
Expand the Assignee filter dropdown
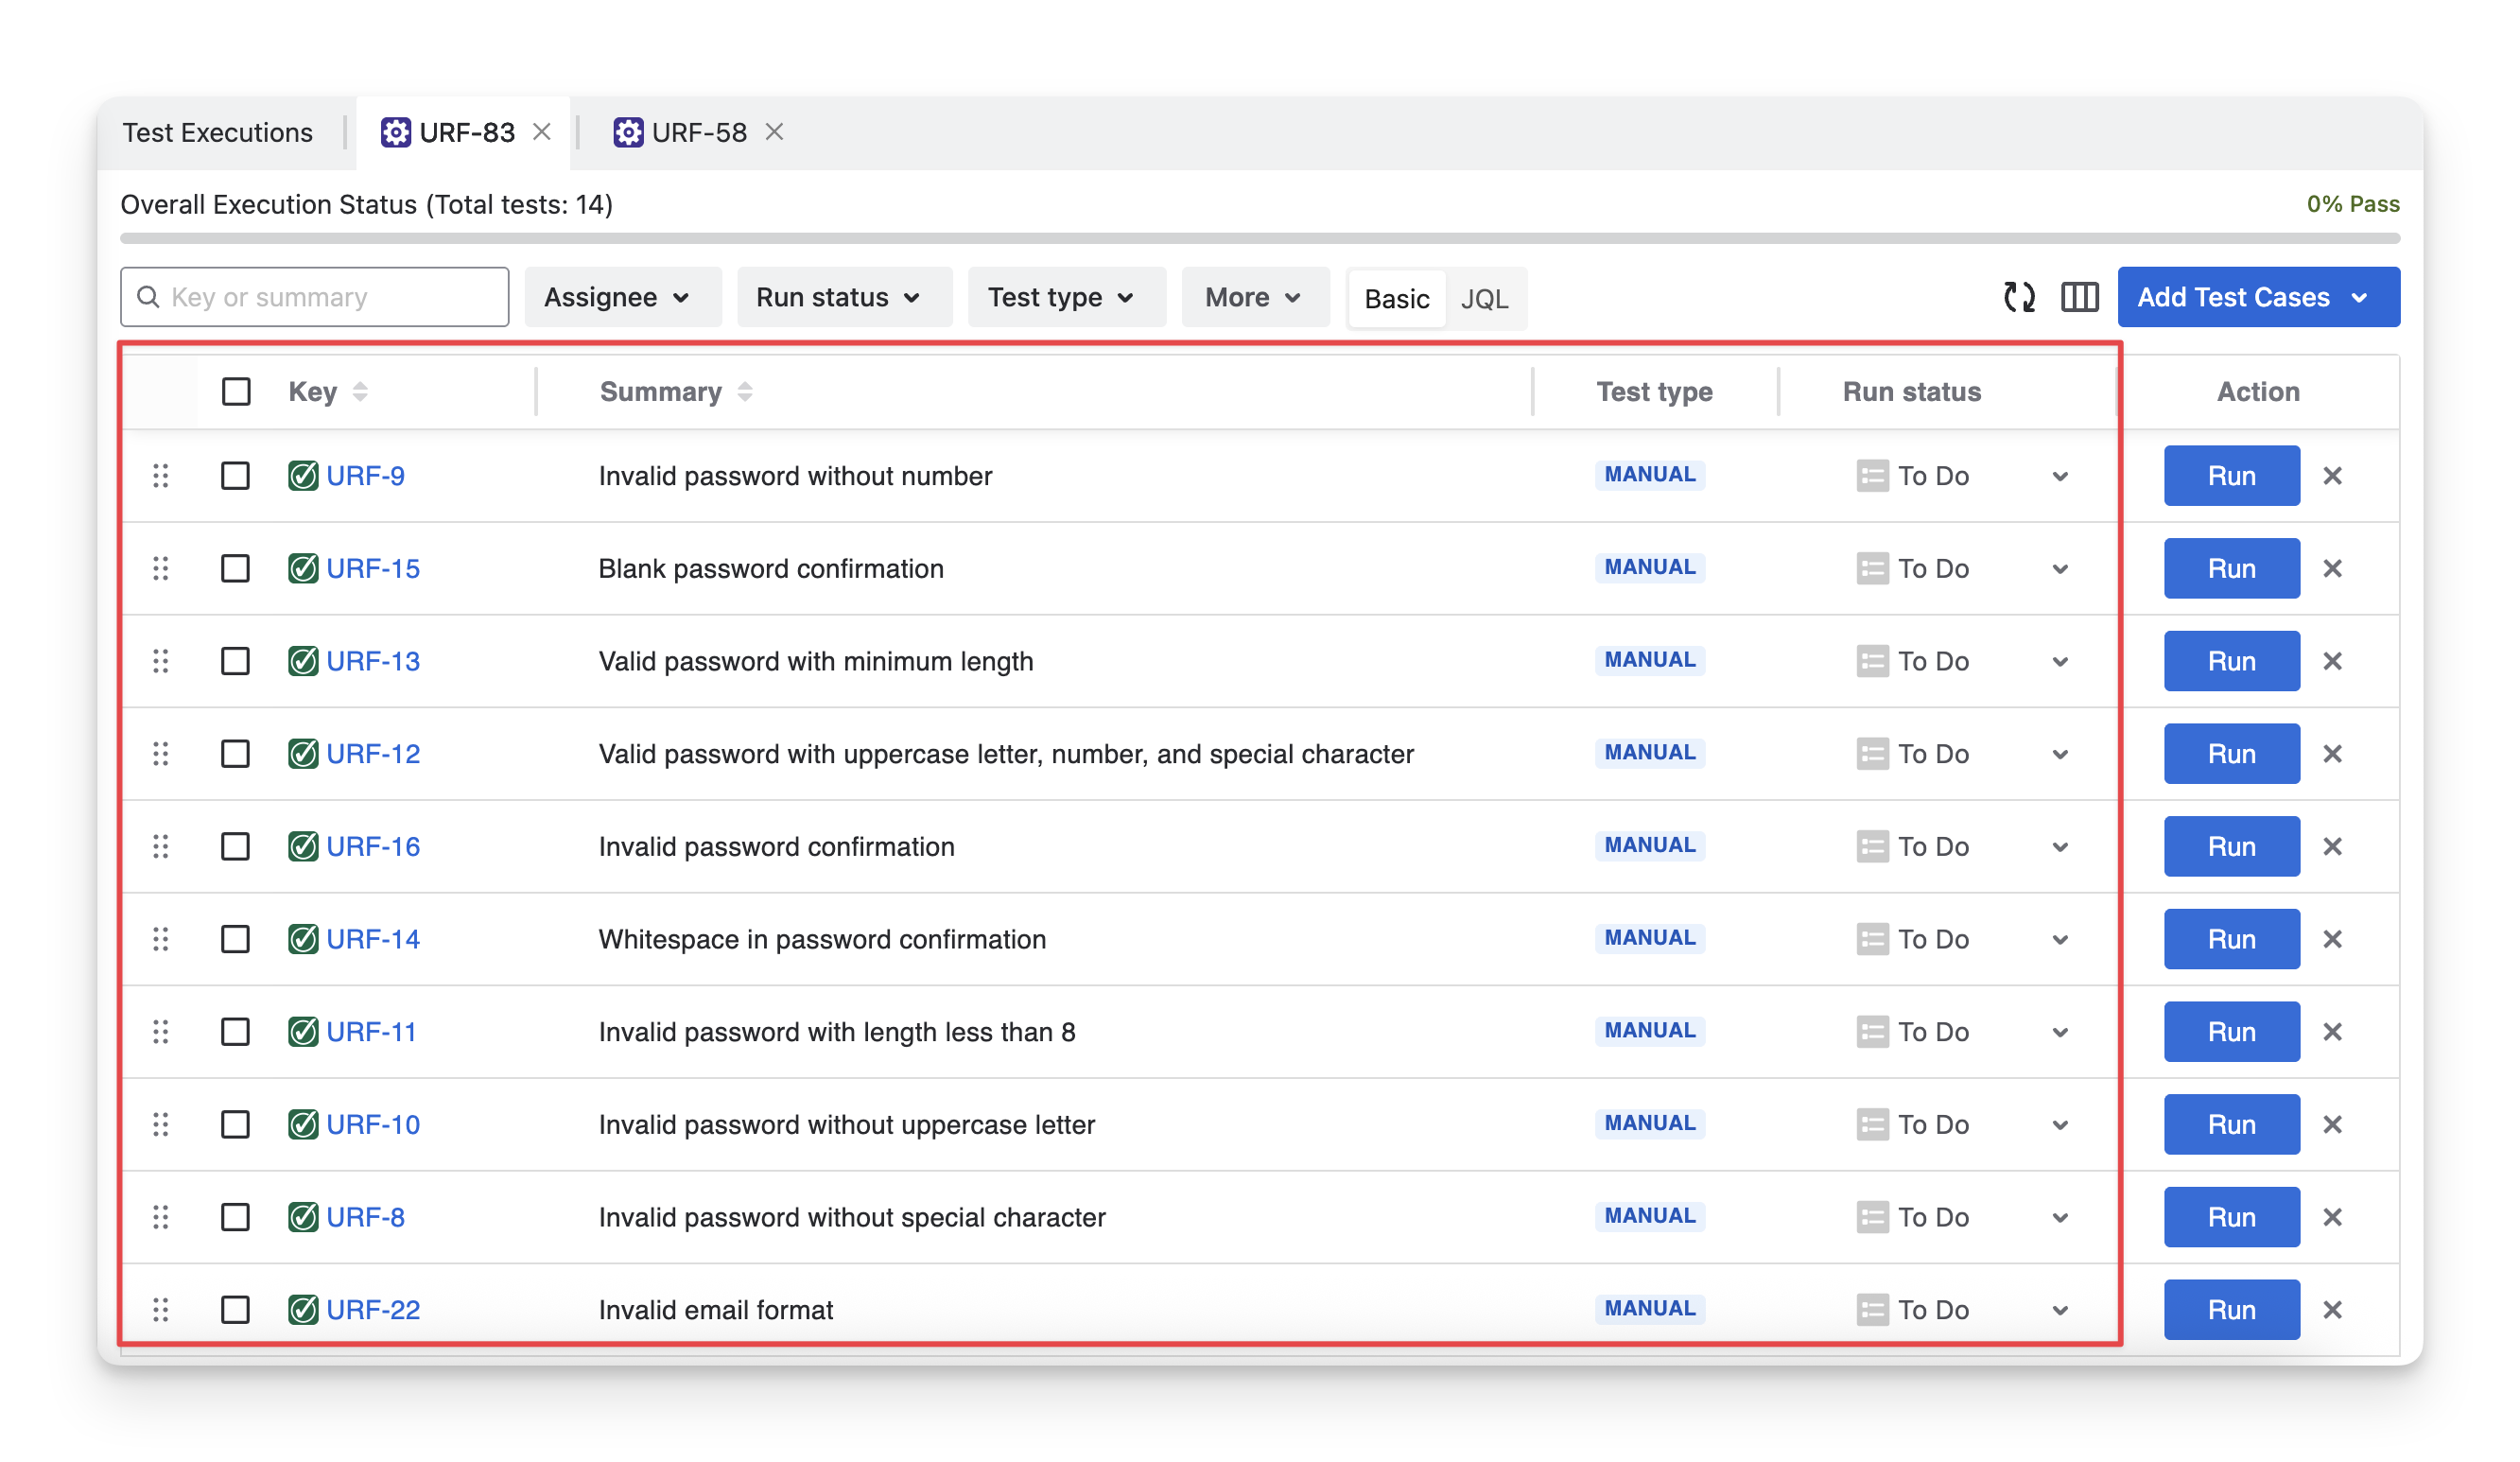(x=618, y=297)
